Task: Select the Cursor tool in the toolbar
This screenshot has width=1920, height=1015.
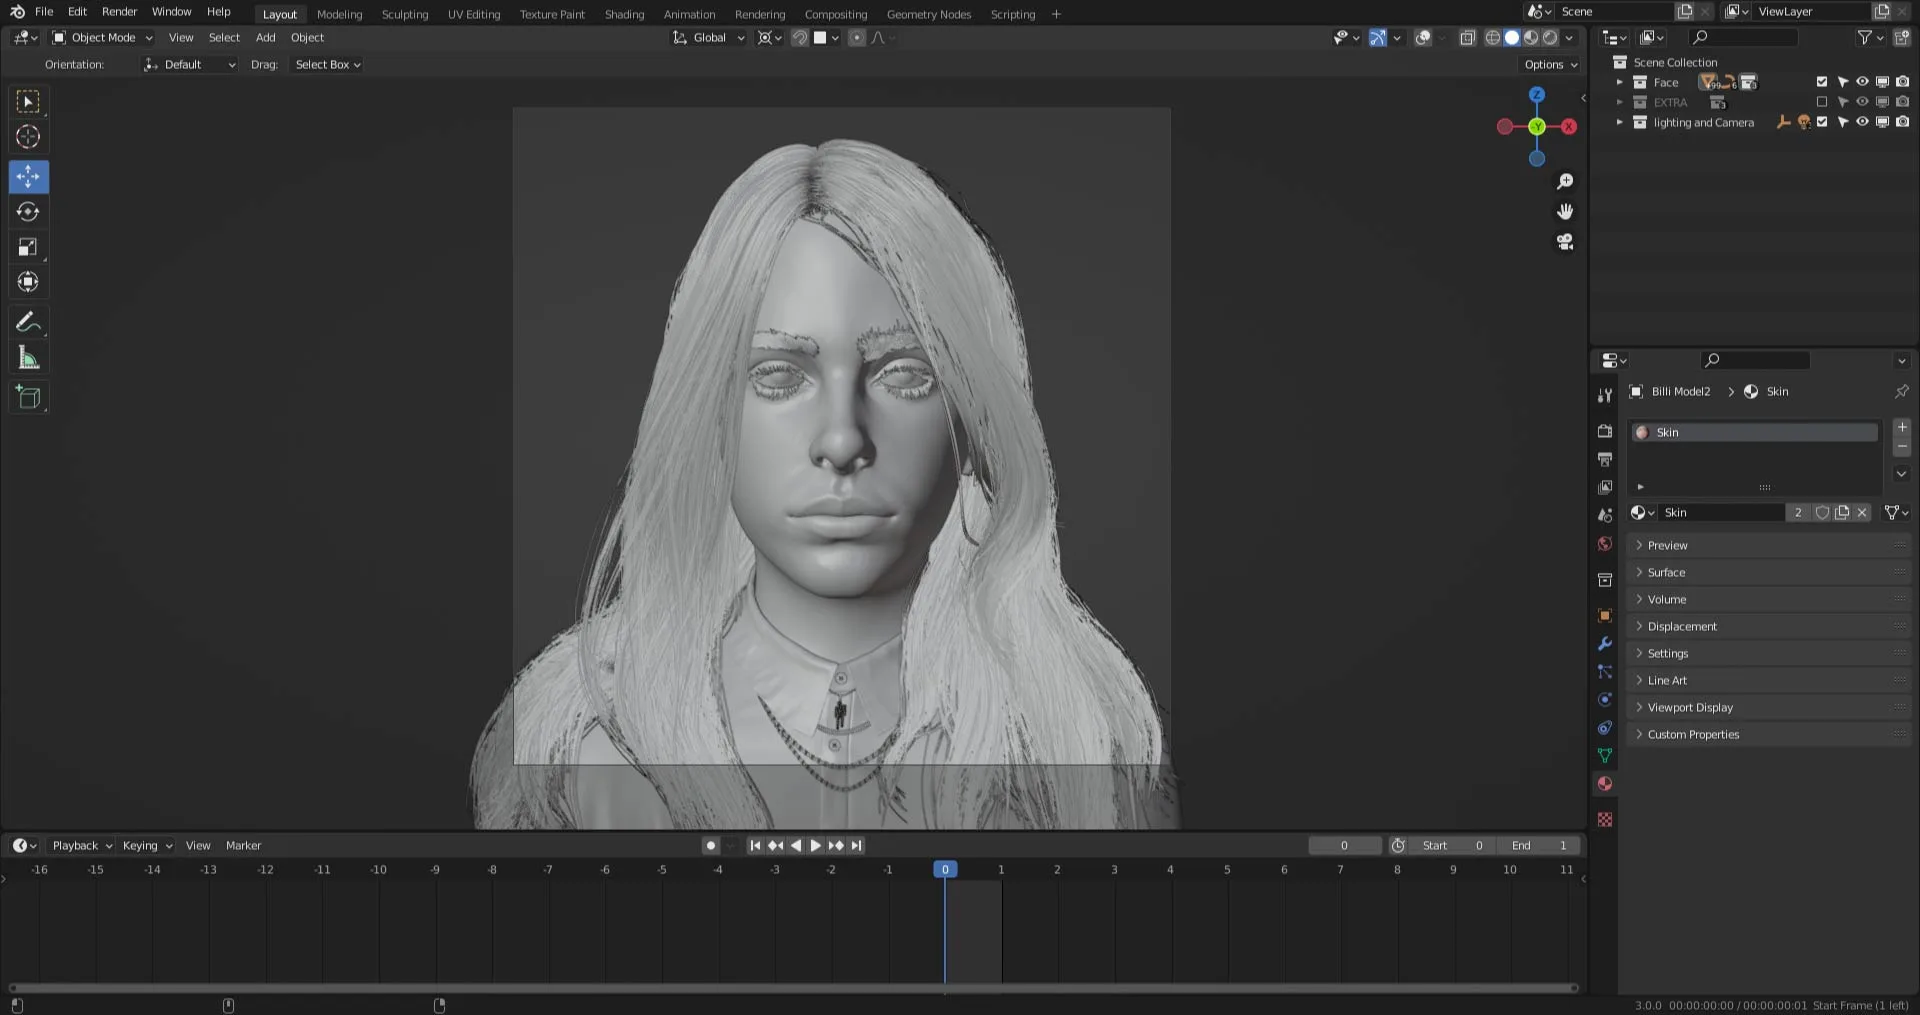Action: tap(28, 137)
